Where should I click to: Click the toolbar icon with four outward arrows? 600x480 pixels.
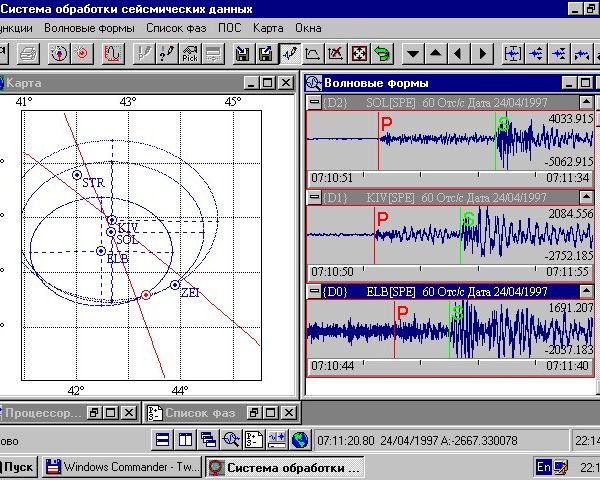360,53
